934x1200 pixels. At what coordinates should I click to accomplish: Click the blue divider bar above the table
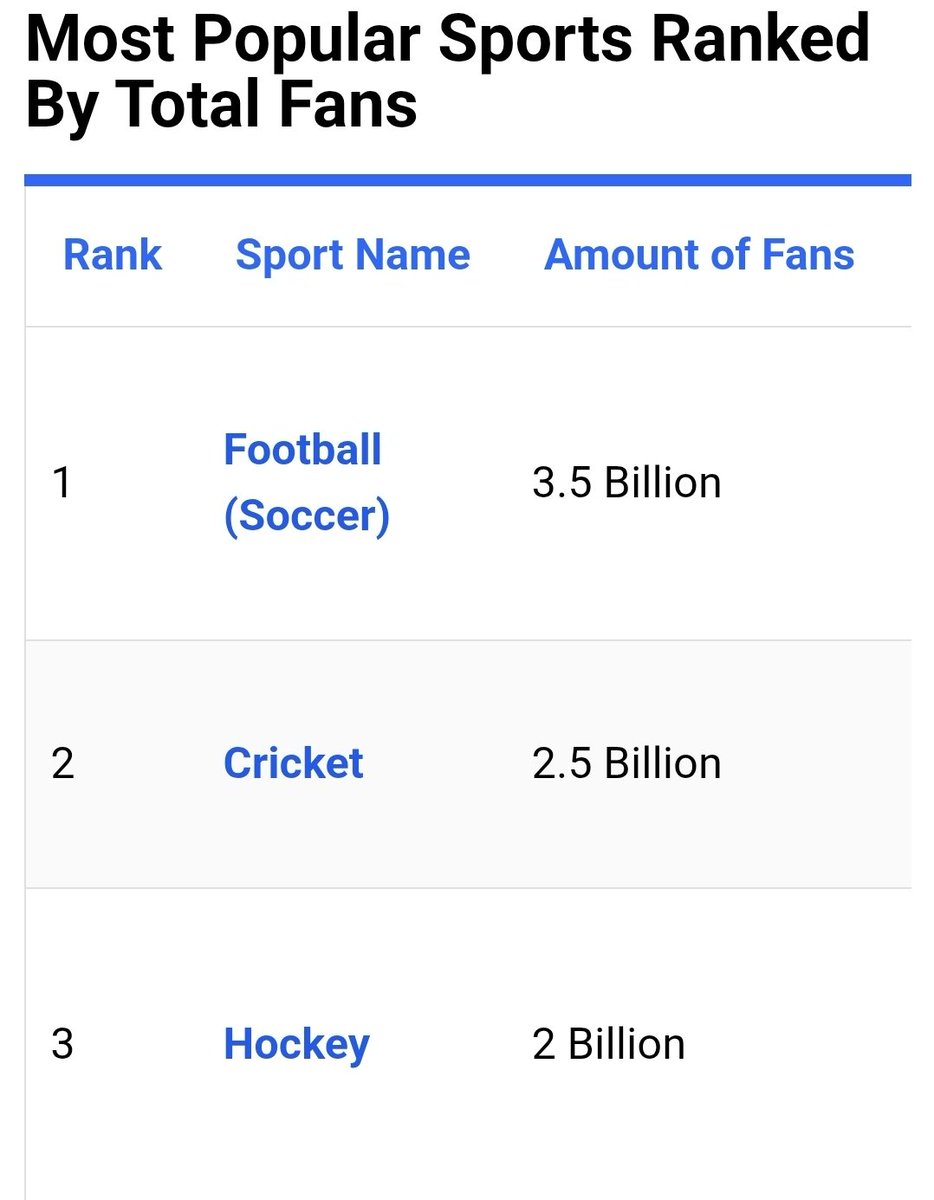pyautogui.click(x=468, y=180)
